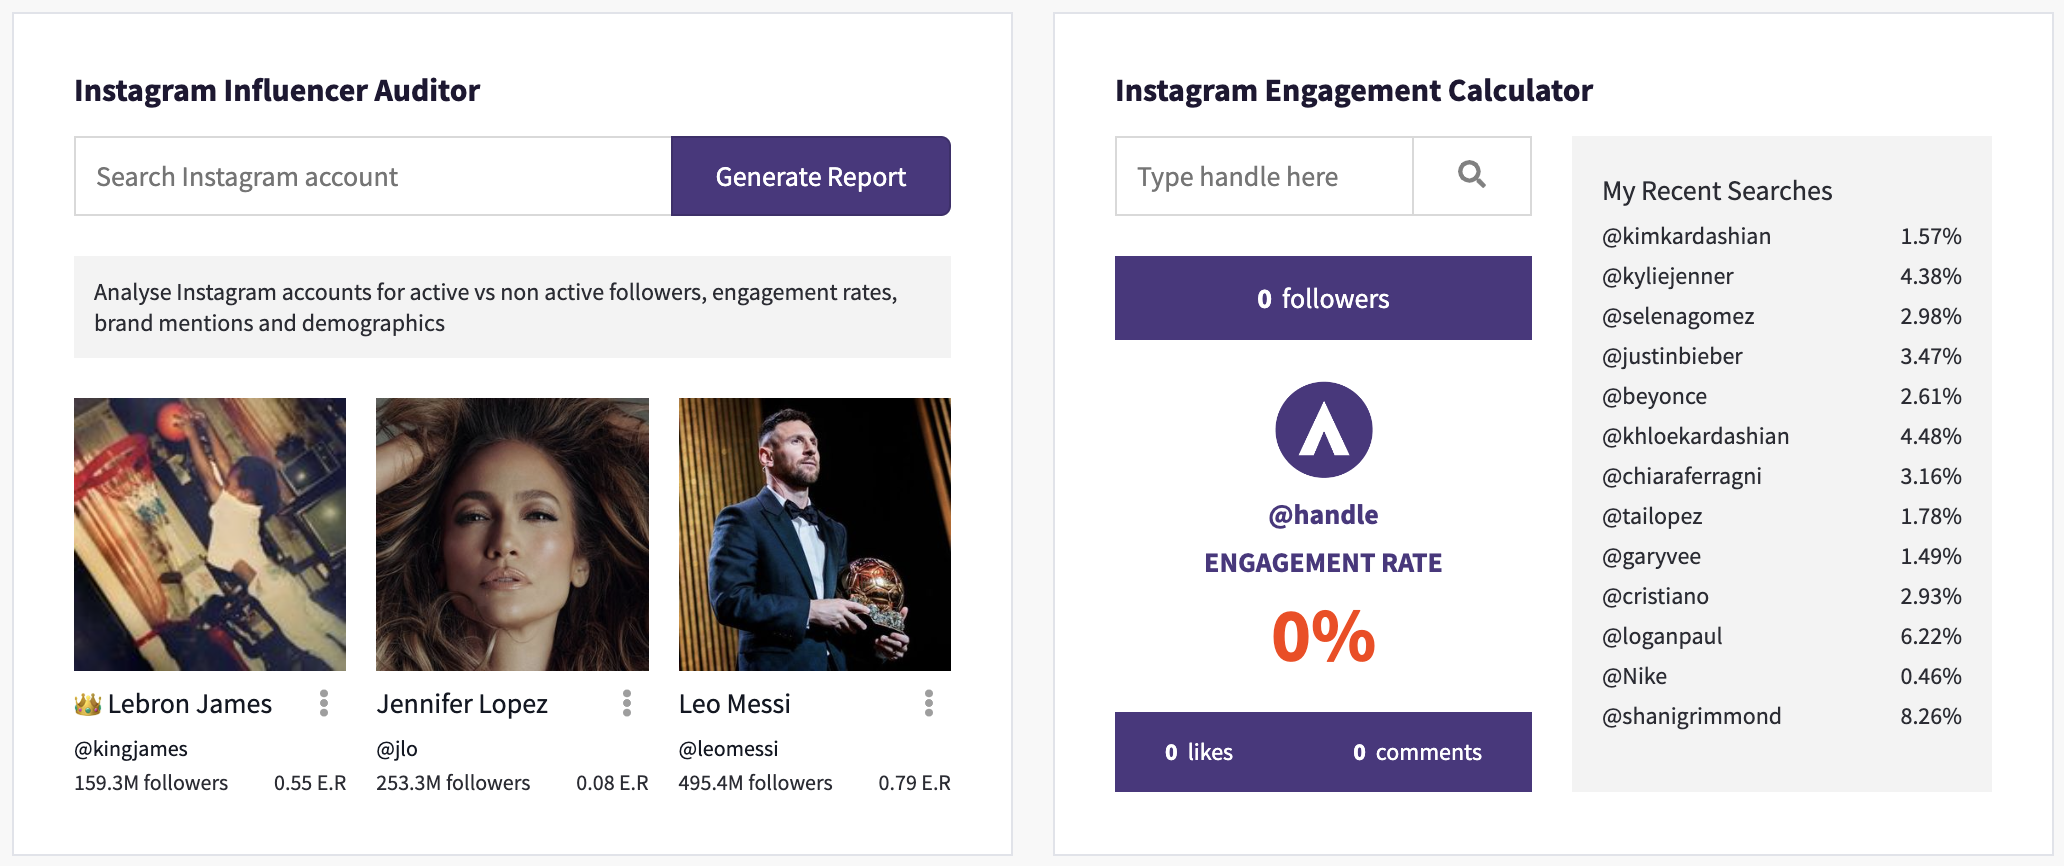Image resolution: width=2064 pixels, height=866 pixels.
Task: Open Leo Messi card three-dot menu
Action: pos(929,703)
